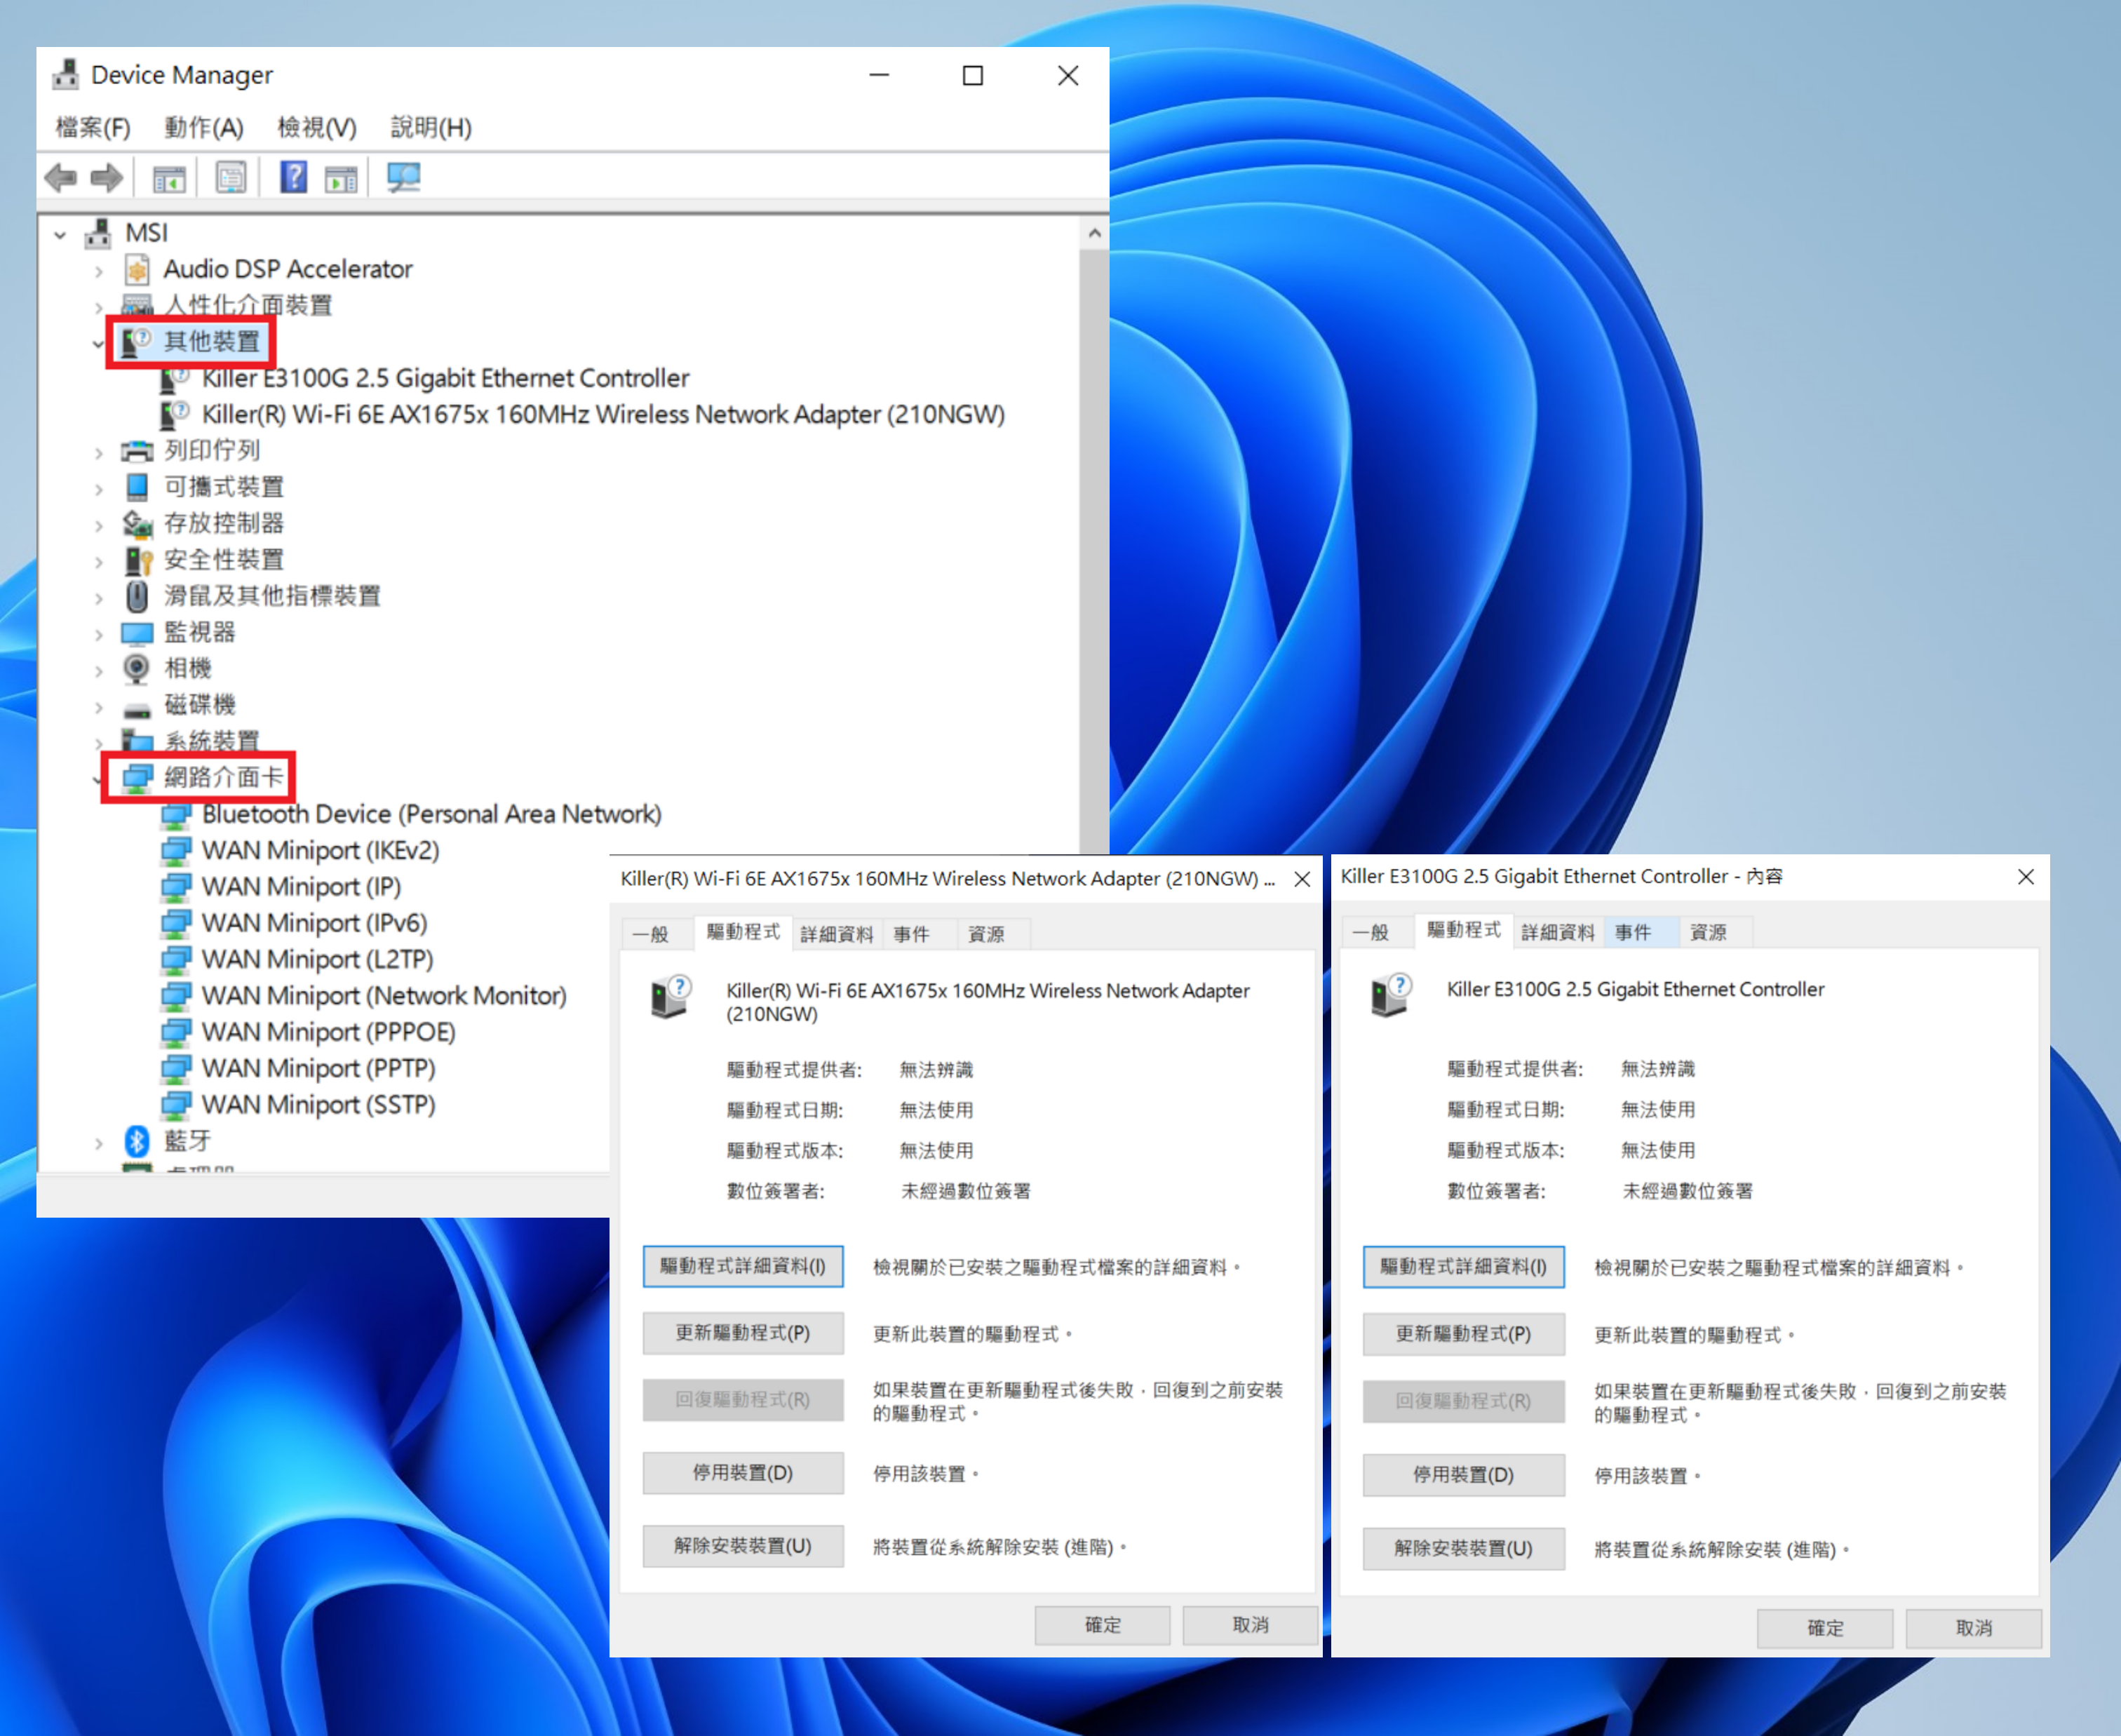Click the Scan for hardware changes monitor icon
Viewport: 2121px width, 1736px height.
[x=404, y=178]
